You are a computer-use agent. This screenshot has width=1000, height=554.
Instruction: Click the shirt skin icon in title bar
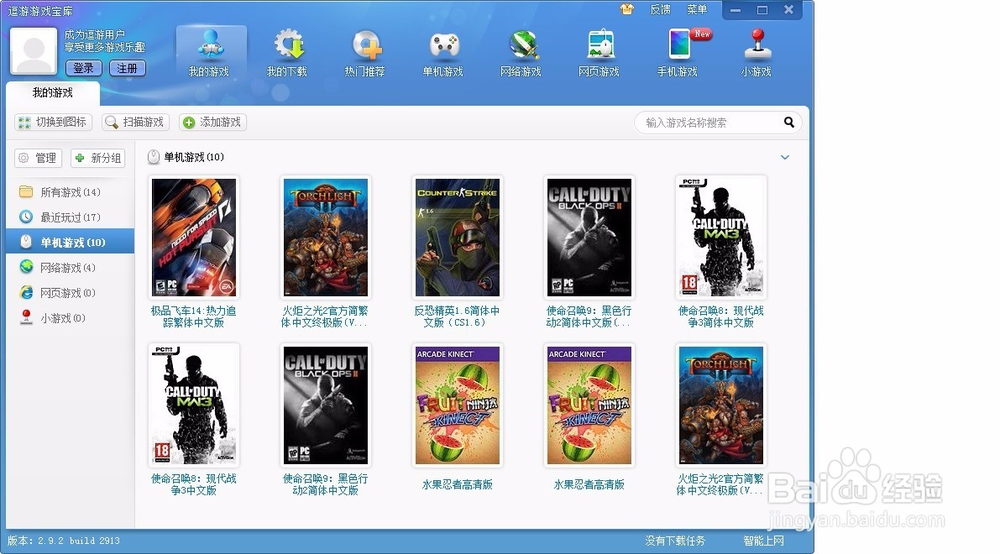tap(627, 9)
